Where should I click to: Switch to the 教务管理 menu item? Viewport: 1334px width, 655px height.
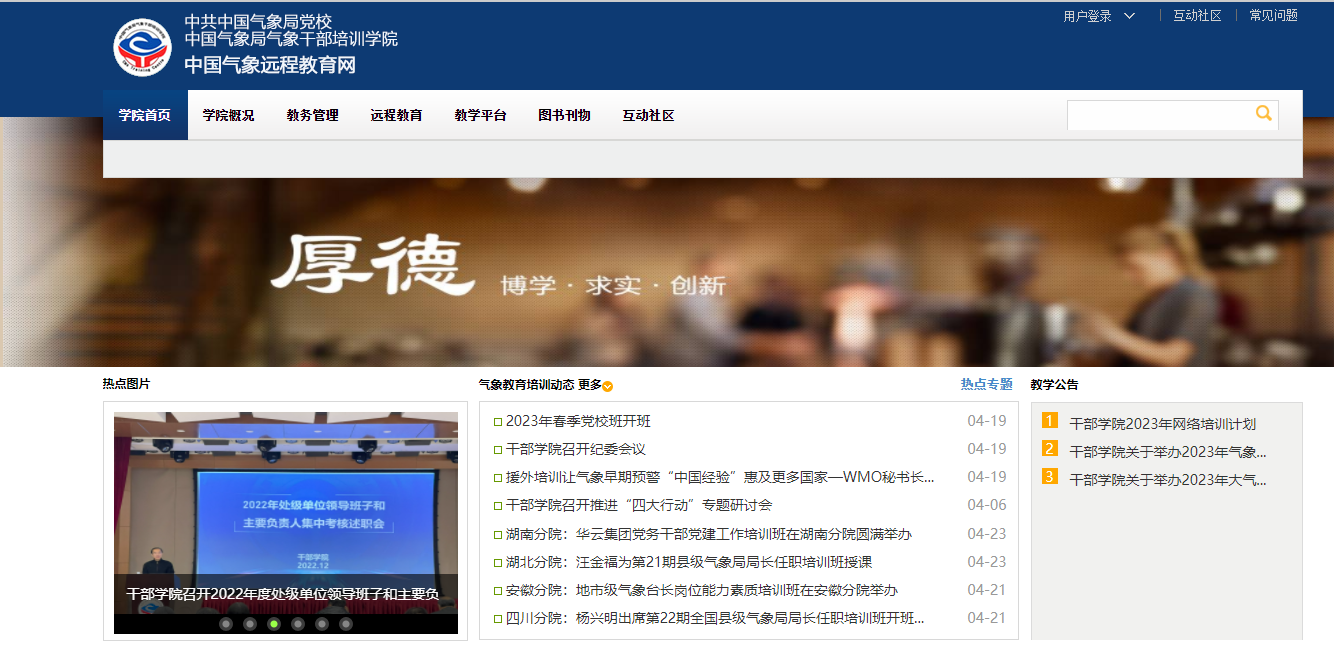click(x=311, y=115)
